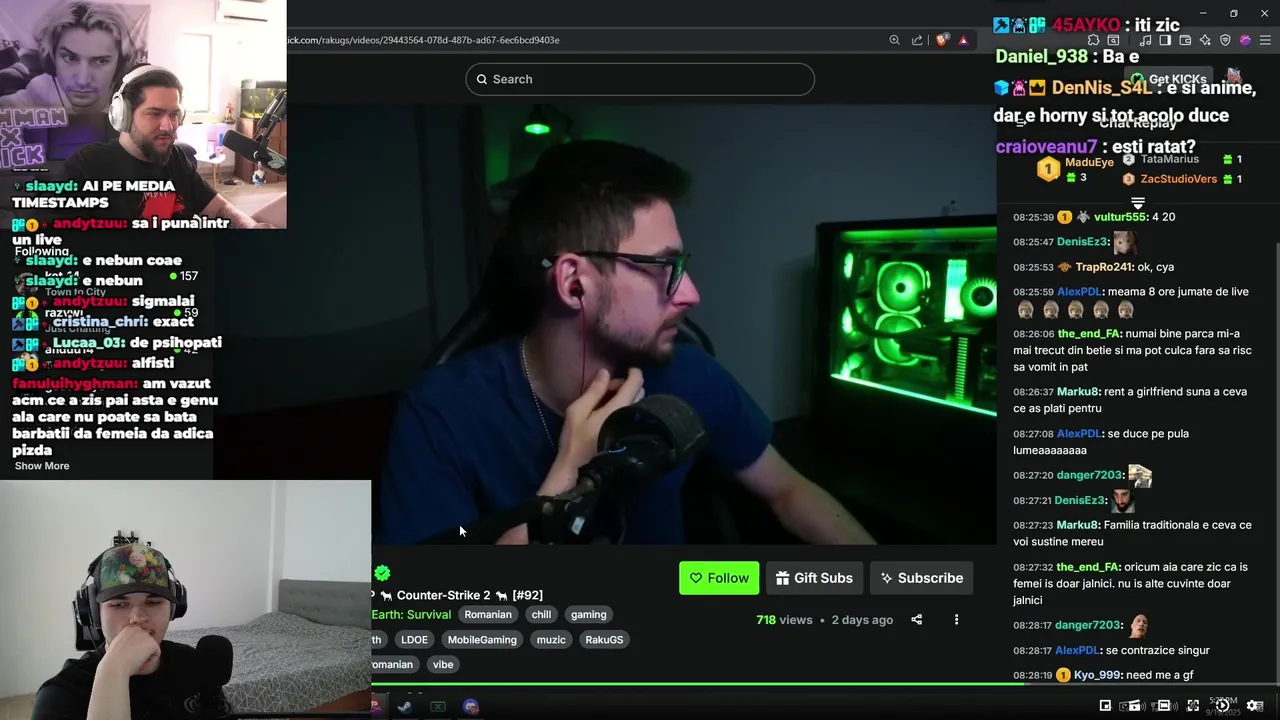Open the Earth: Survival category link
The image size is (1280, 720).
[x=411, y=615]
